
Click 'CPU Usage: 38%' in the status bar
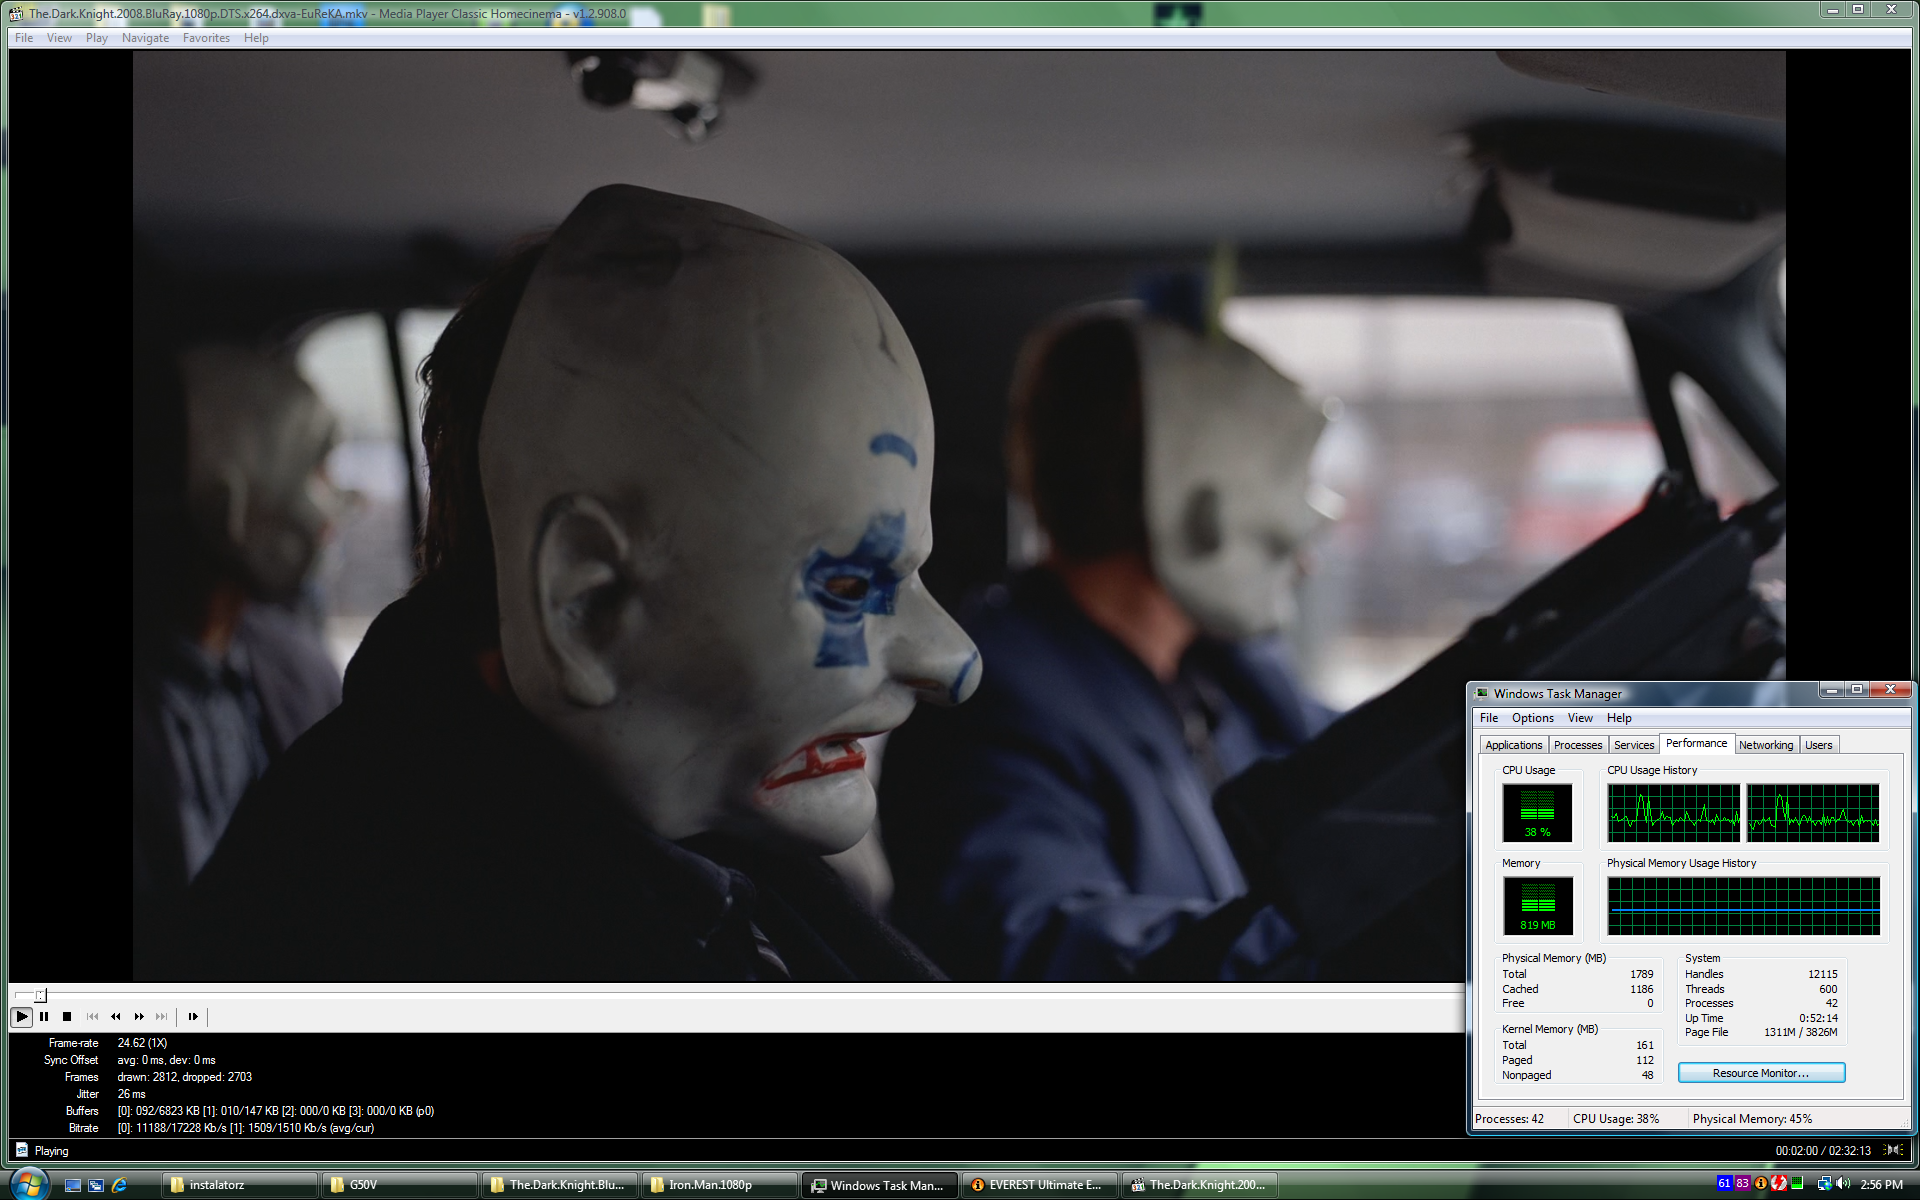1616,1119
